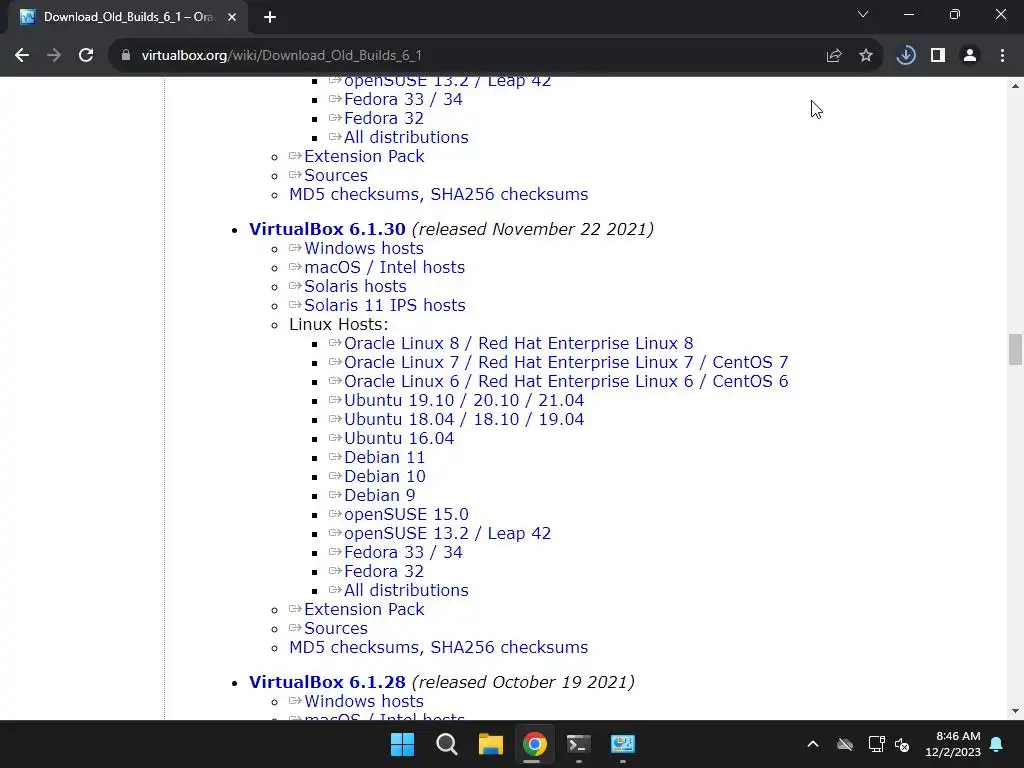The height and width of the screenshot is (768, 1024).
Task: Open Oracle Linux 7 / CentOS 7 link
Action: coord(566,362)
